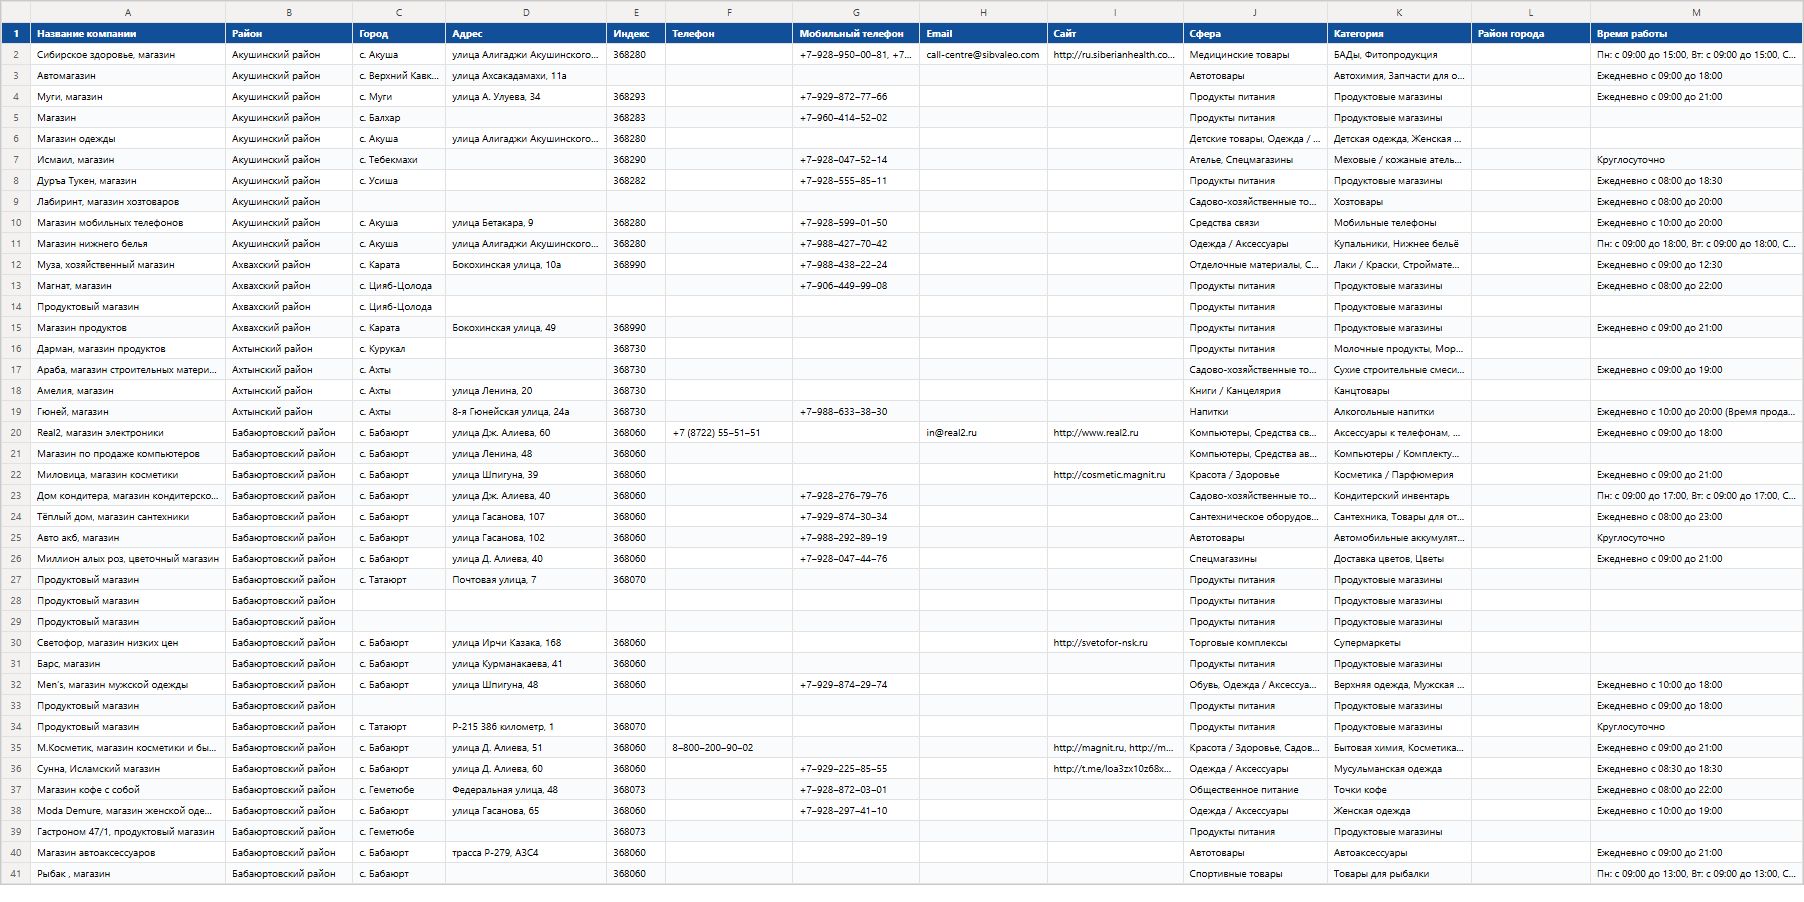Select address 'трасса Р-279, АЗС4'
This screenshot has width=1804, height=902.
pos(526,853)
